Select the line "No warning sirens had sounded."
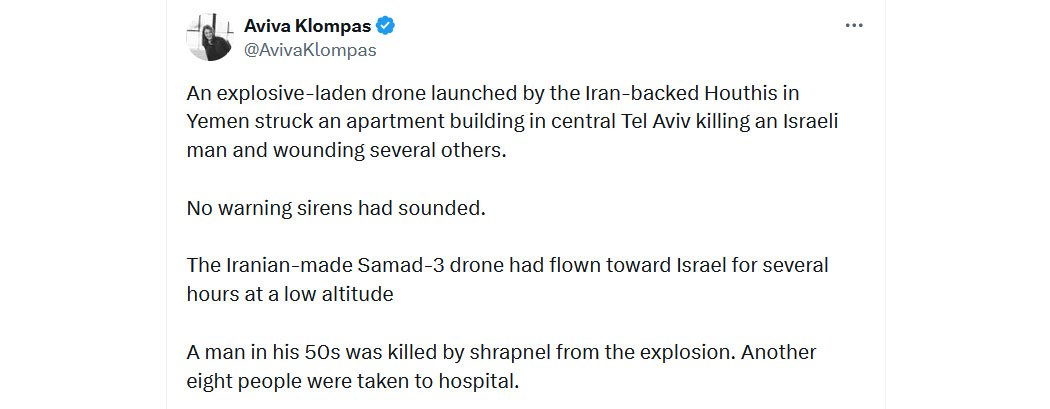 click(x=335, y=208)
